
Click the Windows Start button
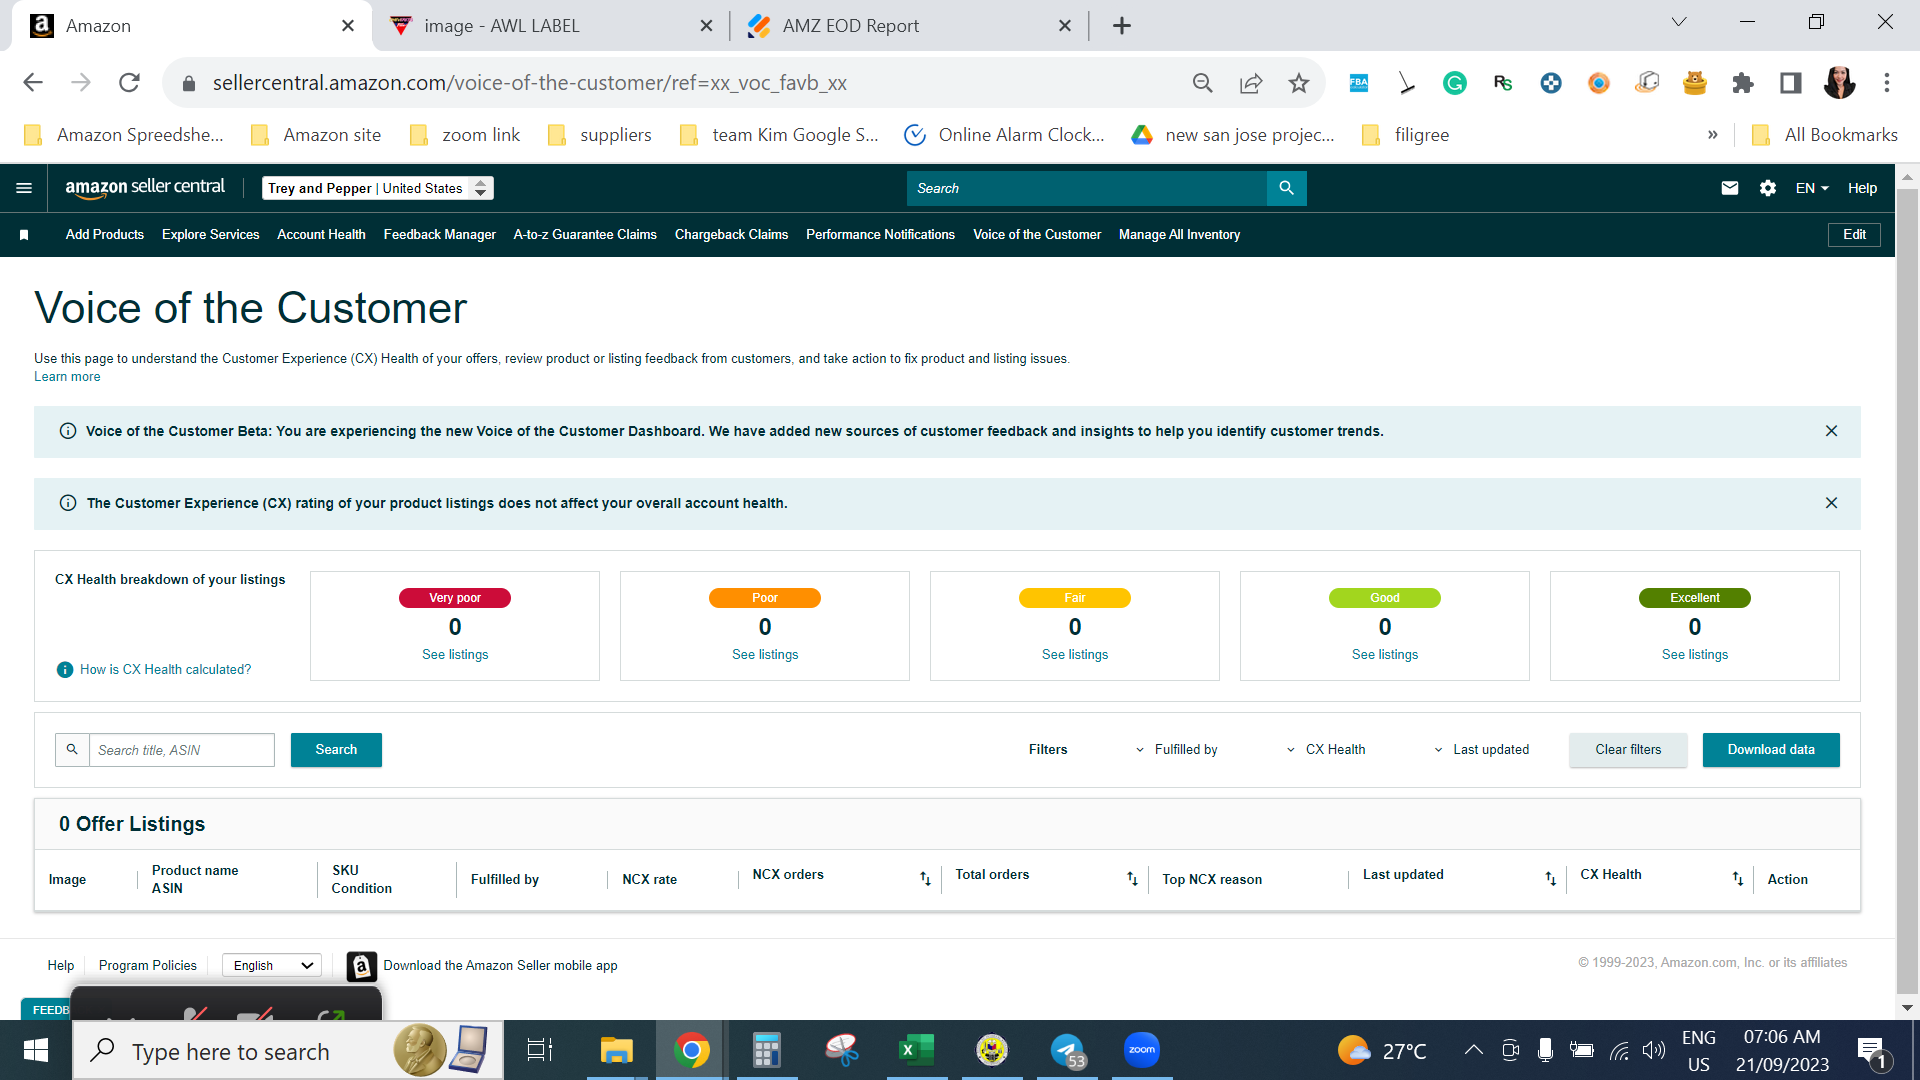pyautogui.click(x=36, y=1050)
